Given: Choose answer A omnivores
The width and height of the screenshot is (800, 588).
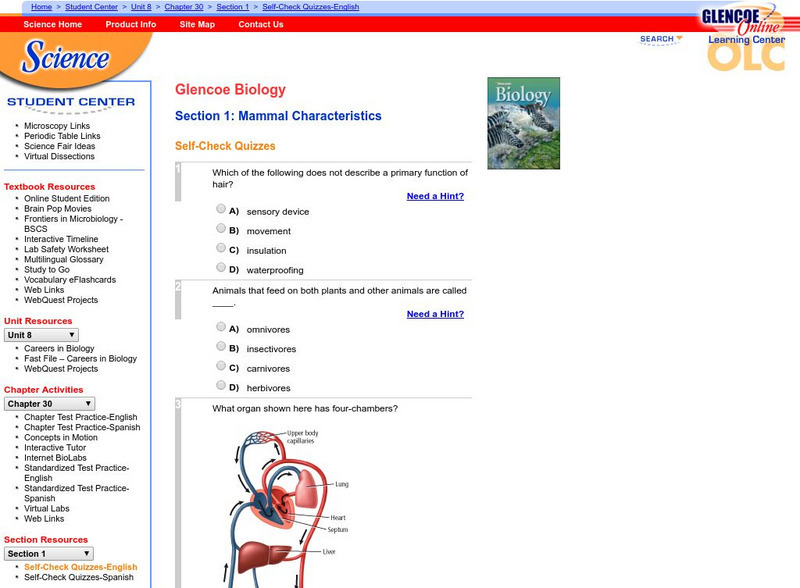Looking at the screenshot, I should pos(221,326).
